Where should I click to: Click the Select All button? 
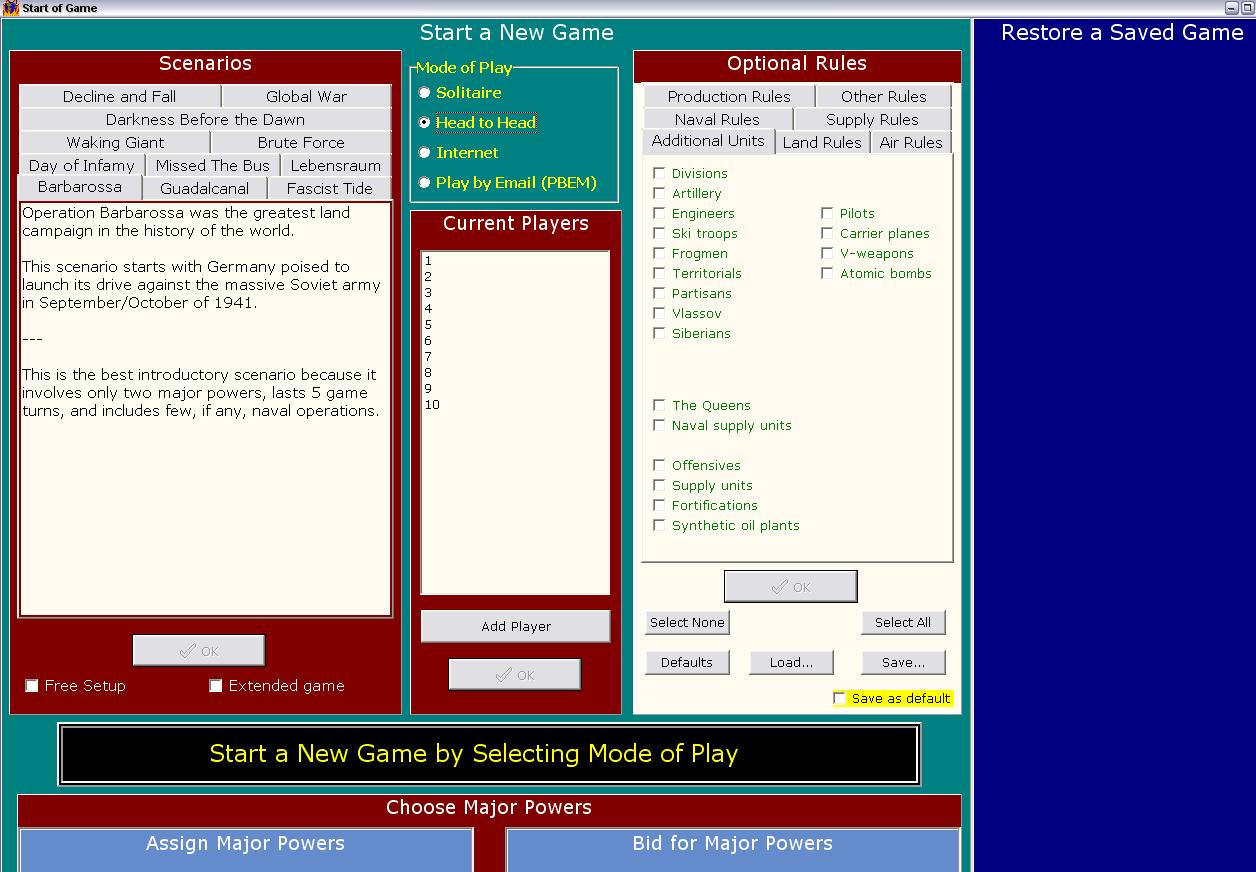tap(903, 622)
